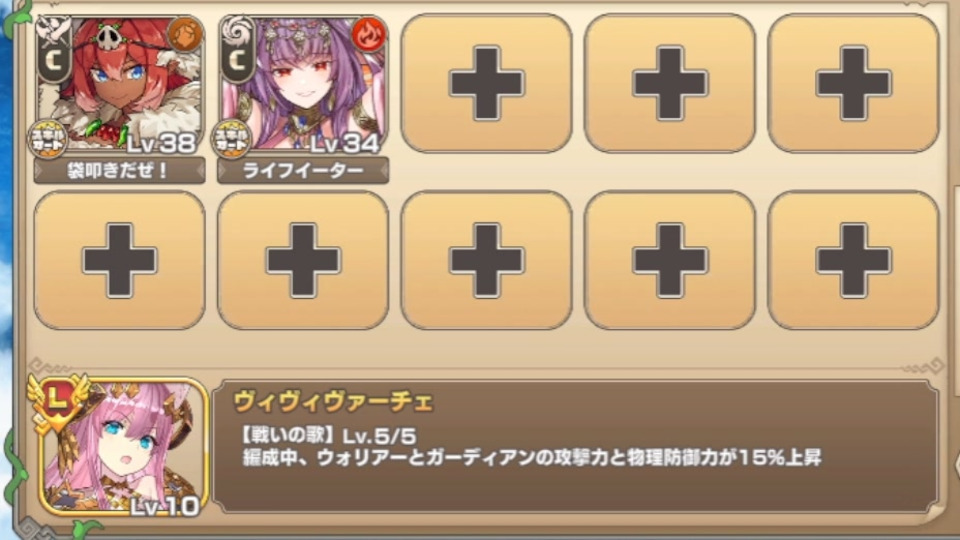960x540 pixels.
Task: Tap the fire element icon on Lv34 card
Action: click(369, 34)
